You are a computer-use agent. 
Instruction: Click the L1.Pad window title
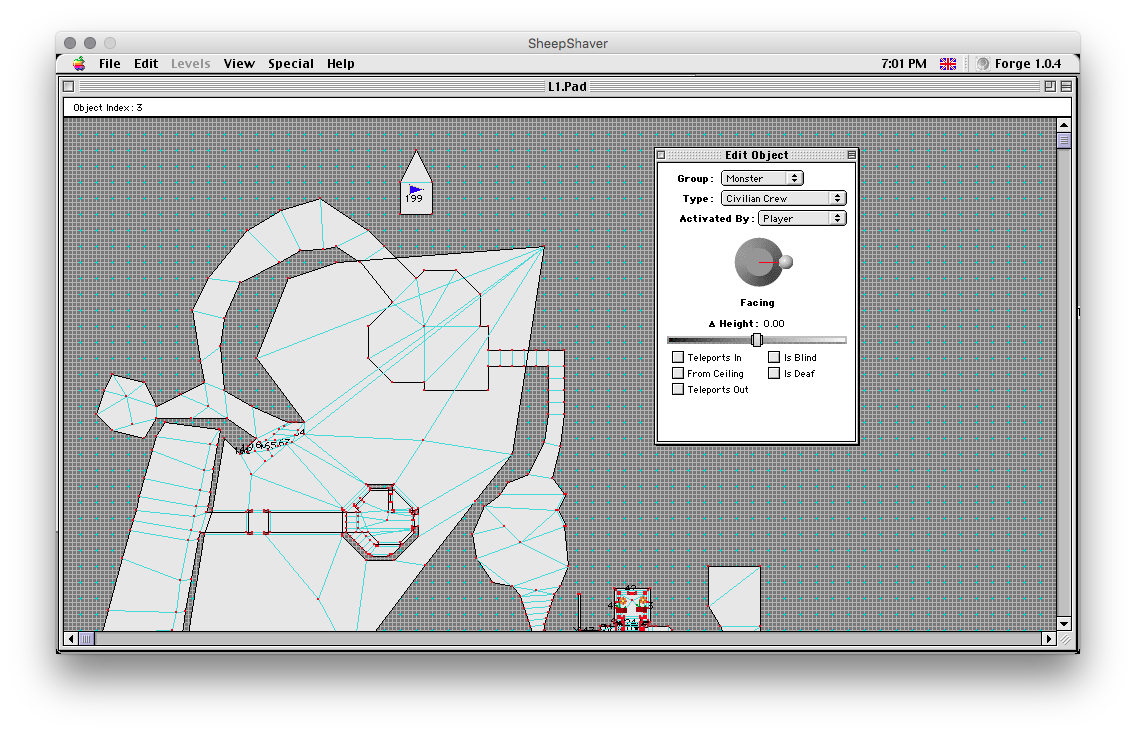click(567, 87)
